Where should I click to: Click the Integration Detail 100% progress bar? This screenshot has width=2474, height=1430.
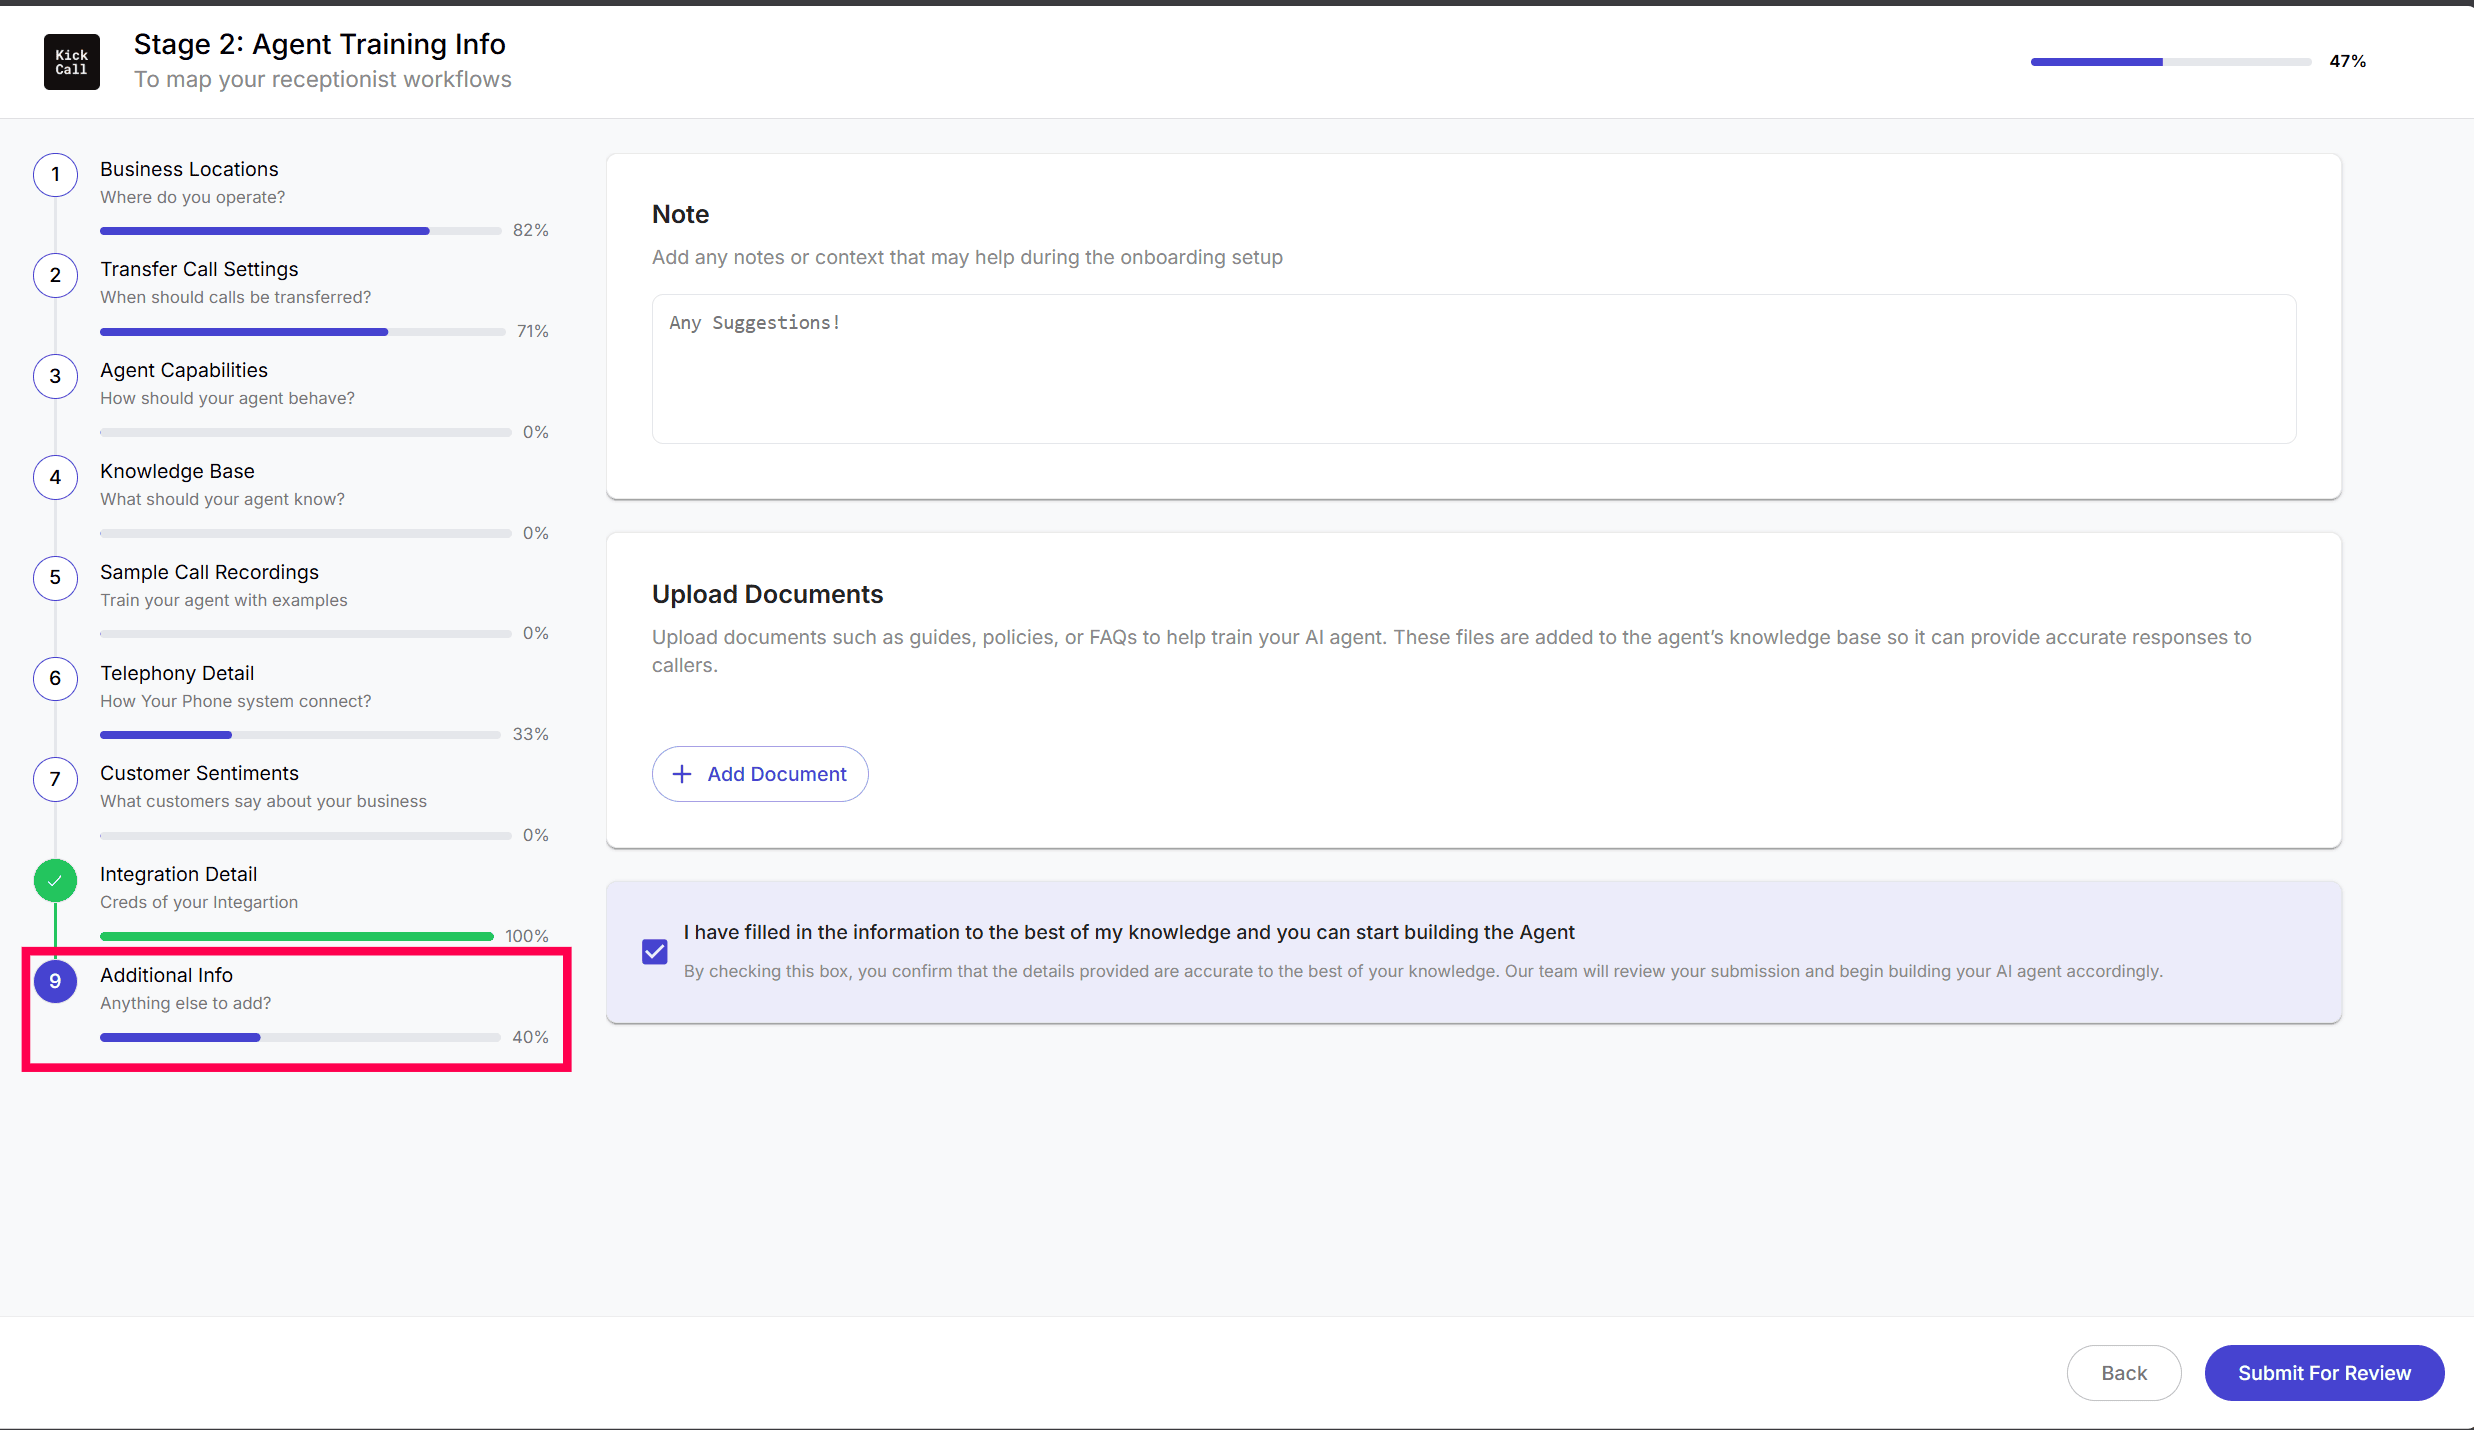297,937
